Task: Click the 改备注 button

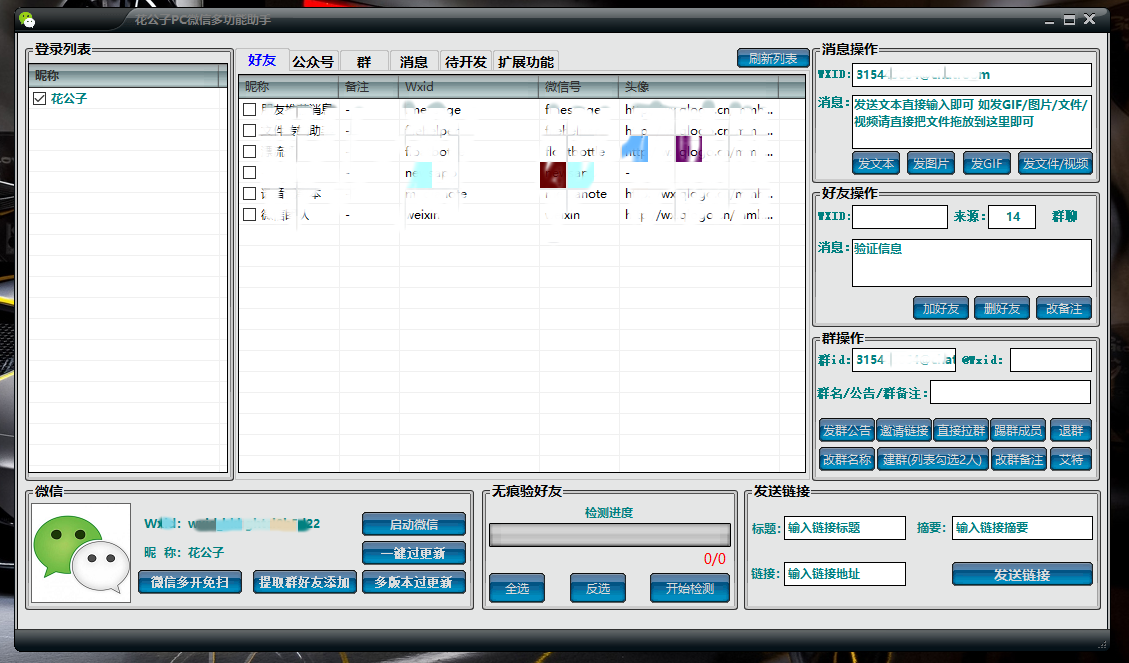Action: coord(1064,308)
